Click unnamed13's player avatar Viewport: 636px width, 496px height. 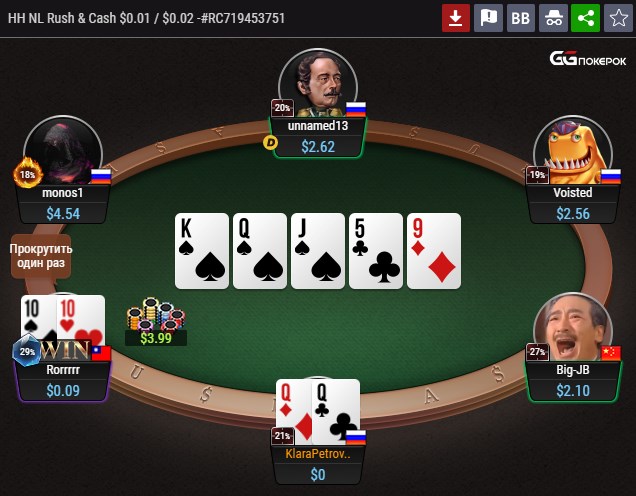click(318, 83)
